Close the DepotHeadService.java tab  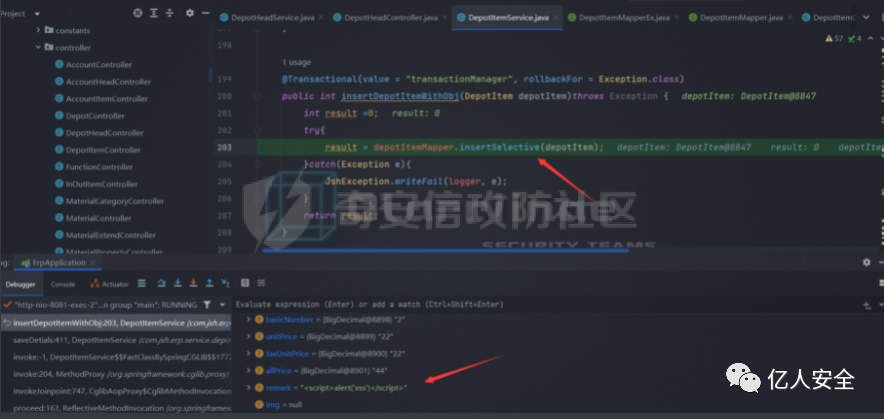[321, 18]
